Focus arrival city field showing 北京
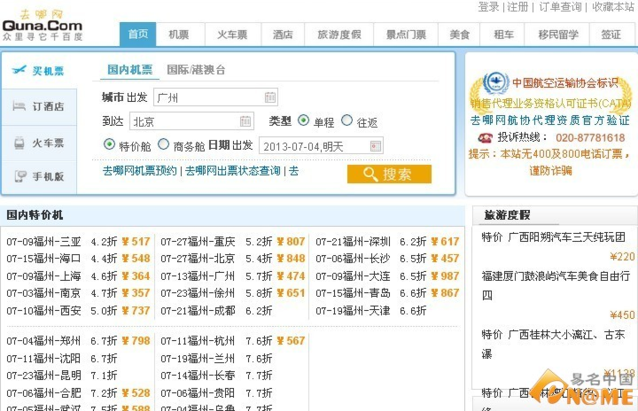Screen dimensions: 638x411 192,121
